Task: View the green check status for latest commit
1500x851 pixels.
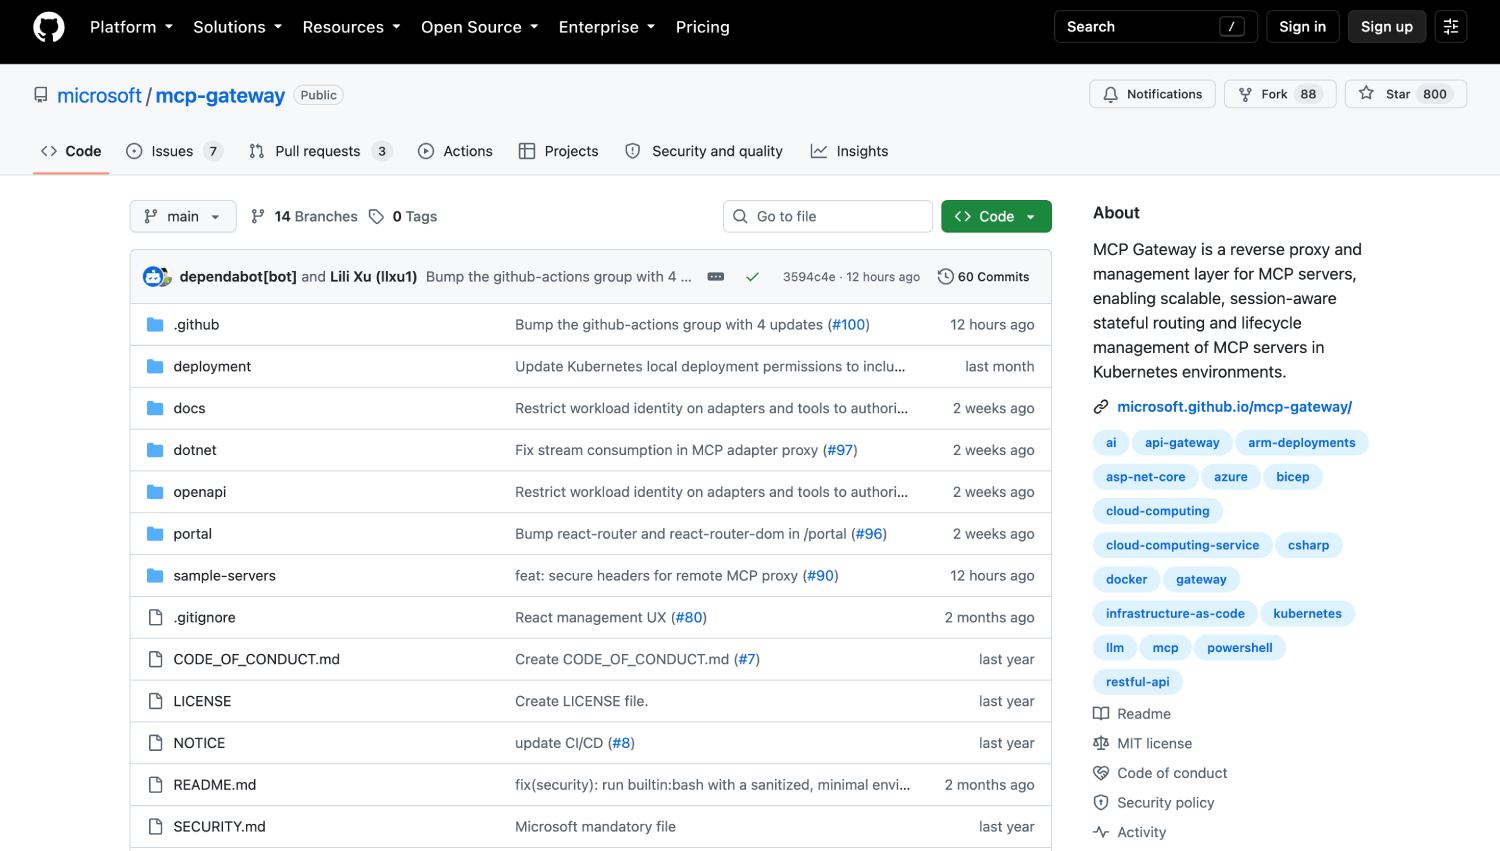Action: [x=752, y=277]
